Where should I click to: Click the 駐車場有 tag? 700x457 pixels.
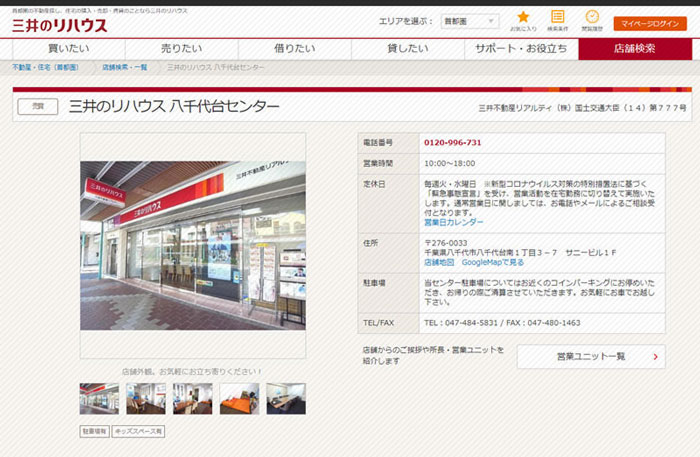click(95, 432)
